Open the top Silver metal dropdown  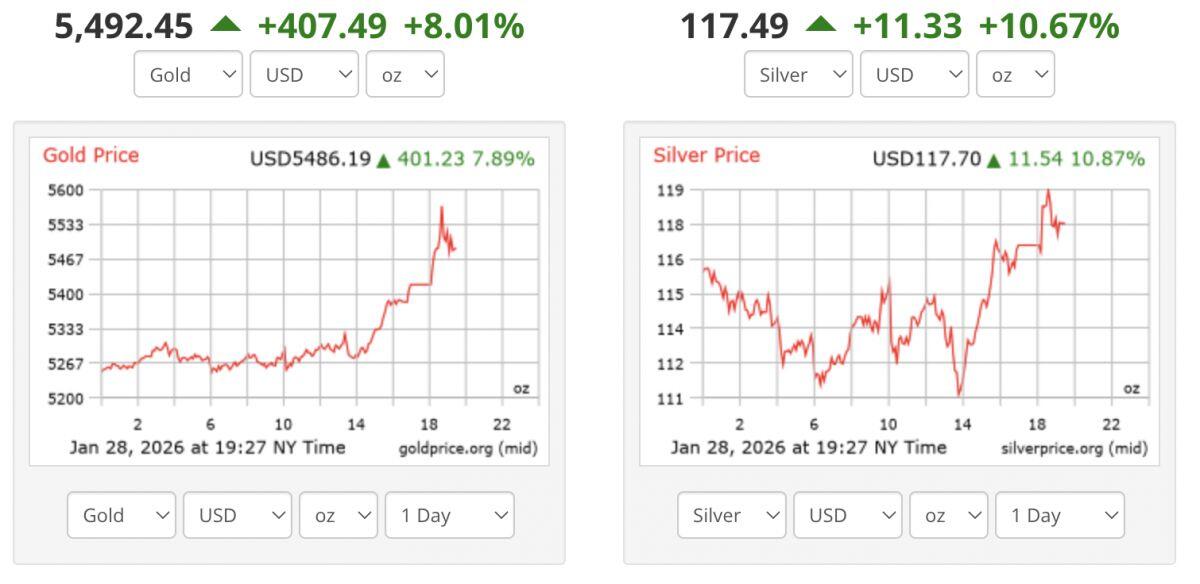click(x=798, y=75)
